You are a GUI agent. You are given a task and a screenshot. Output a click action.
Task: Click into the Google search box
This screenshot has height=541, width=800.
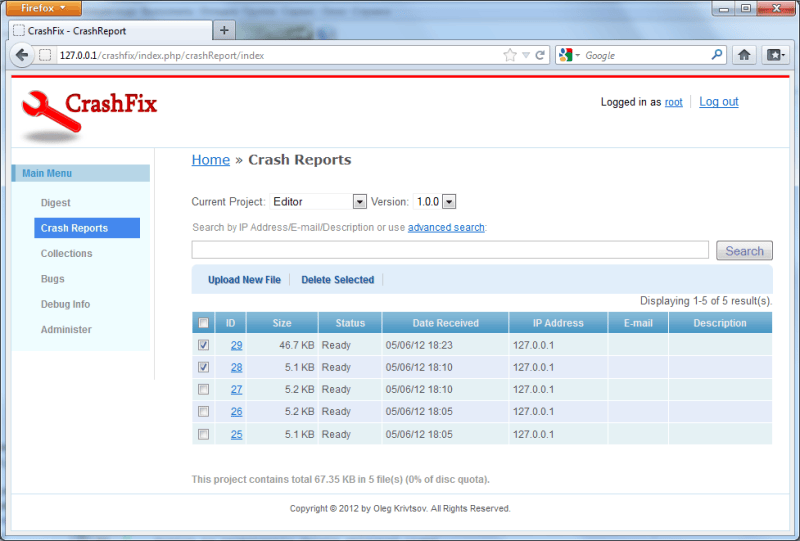point(645,55)
